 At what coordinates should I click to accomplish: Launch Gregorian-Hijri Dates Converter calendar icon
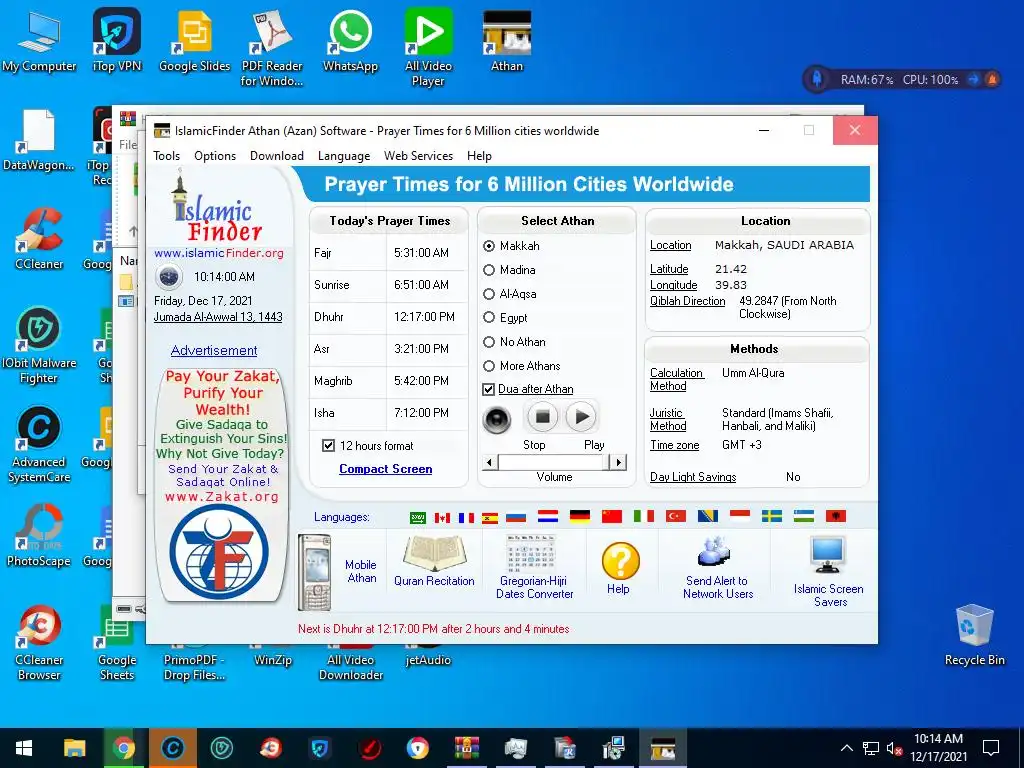[x=534, y=554]
